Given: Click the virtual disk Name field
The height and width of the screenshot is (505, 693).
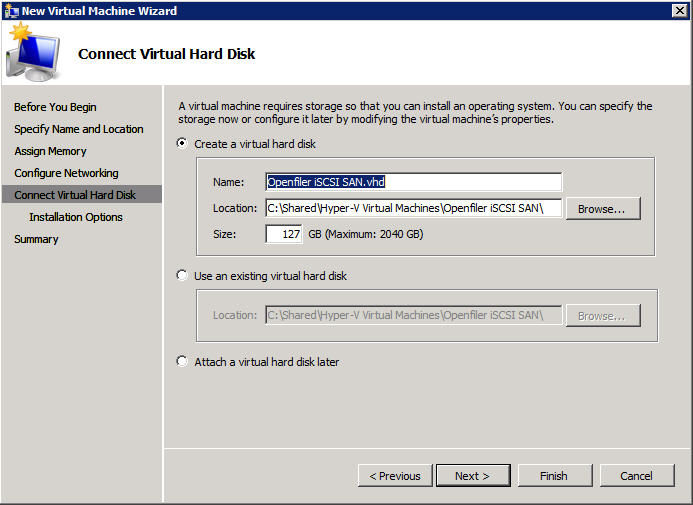Looking at the screenshot, I should click(x=413, y=182).
